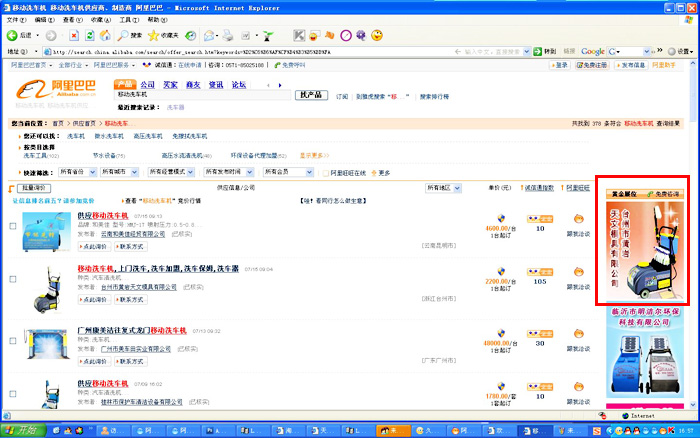This screenshot has height=438, width=700.
Task: Click the Refresh page icon
Action: pyautogui.click(x=90, y=36)
